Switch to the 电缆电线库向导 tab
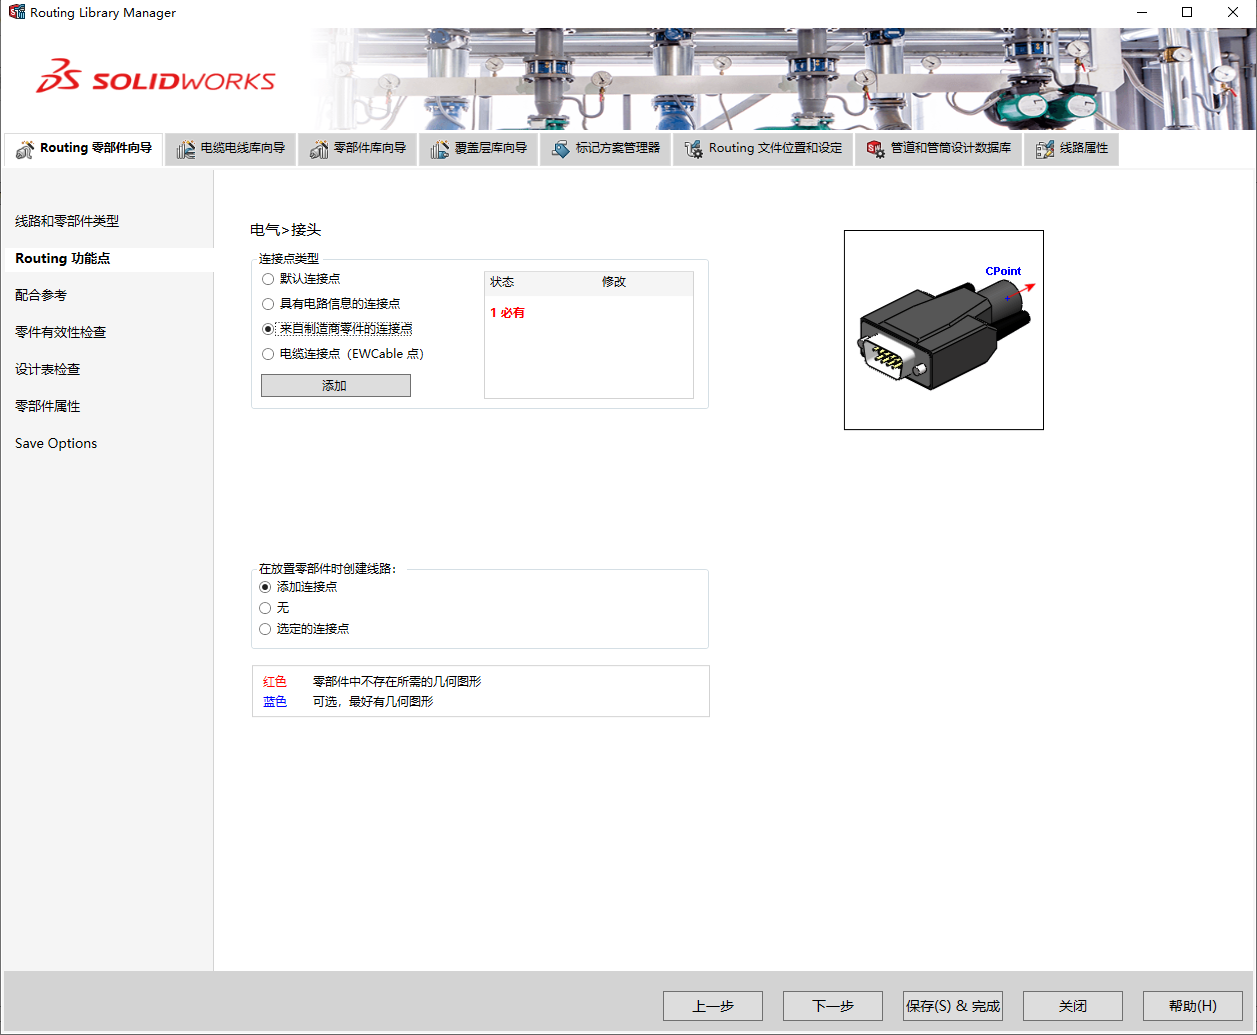Screen dimensions: 1257x1035 (230, 148)
